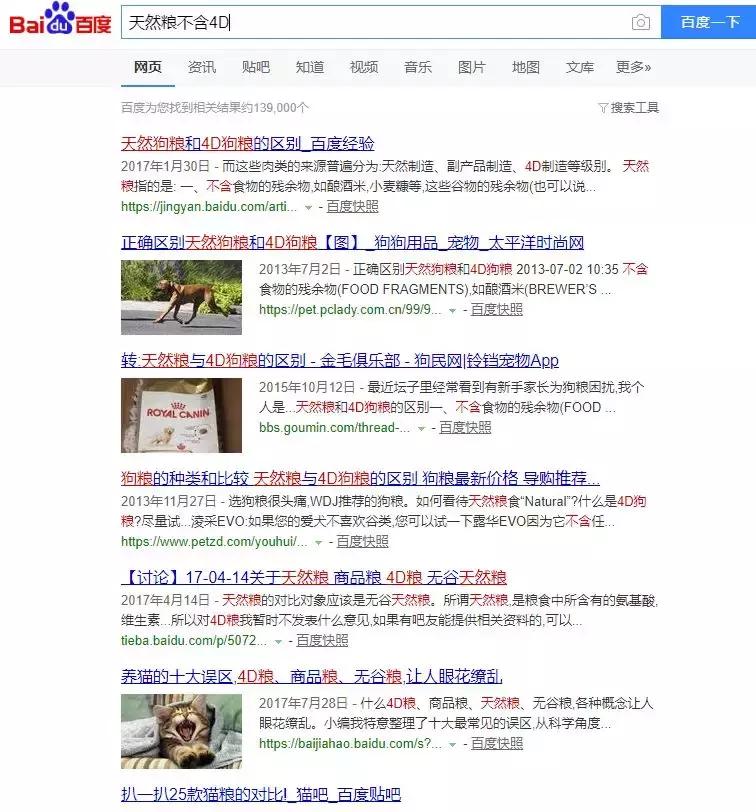This screenshot has width=756, height=812.
Task: Click snippet date 2017年7月28日
Action: click(x=303, y=703)
